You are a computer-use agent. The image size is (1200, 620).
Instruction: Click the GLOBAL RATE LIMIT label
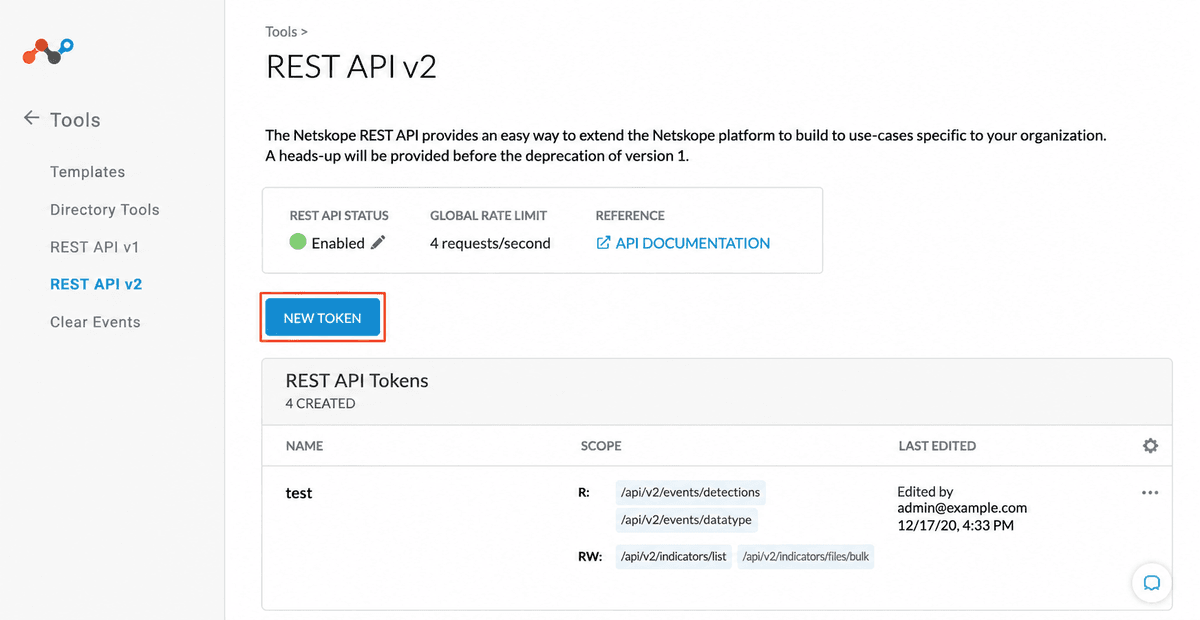point(488,215)
